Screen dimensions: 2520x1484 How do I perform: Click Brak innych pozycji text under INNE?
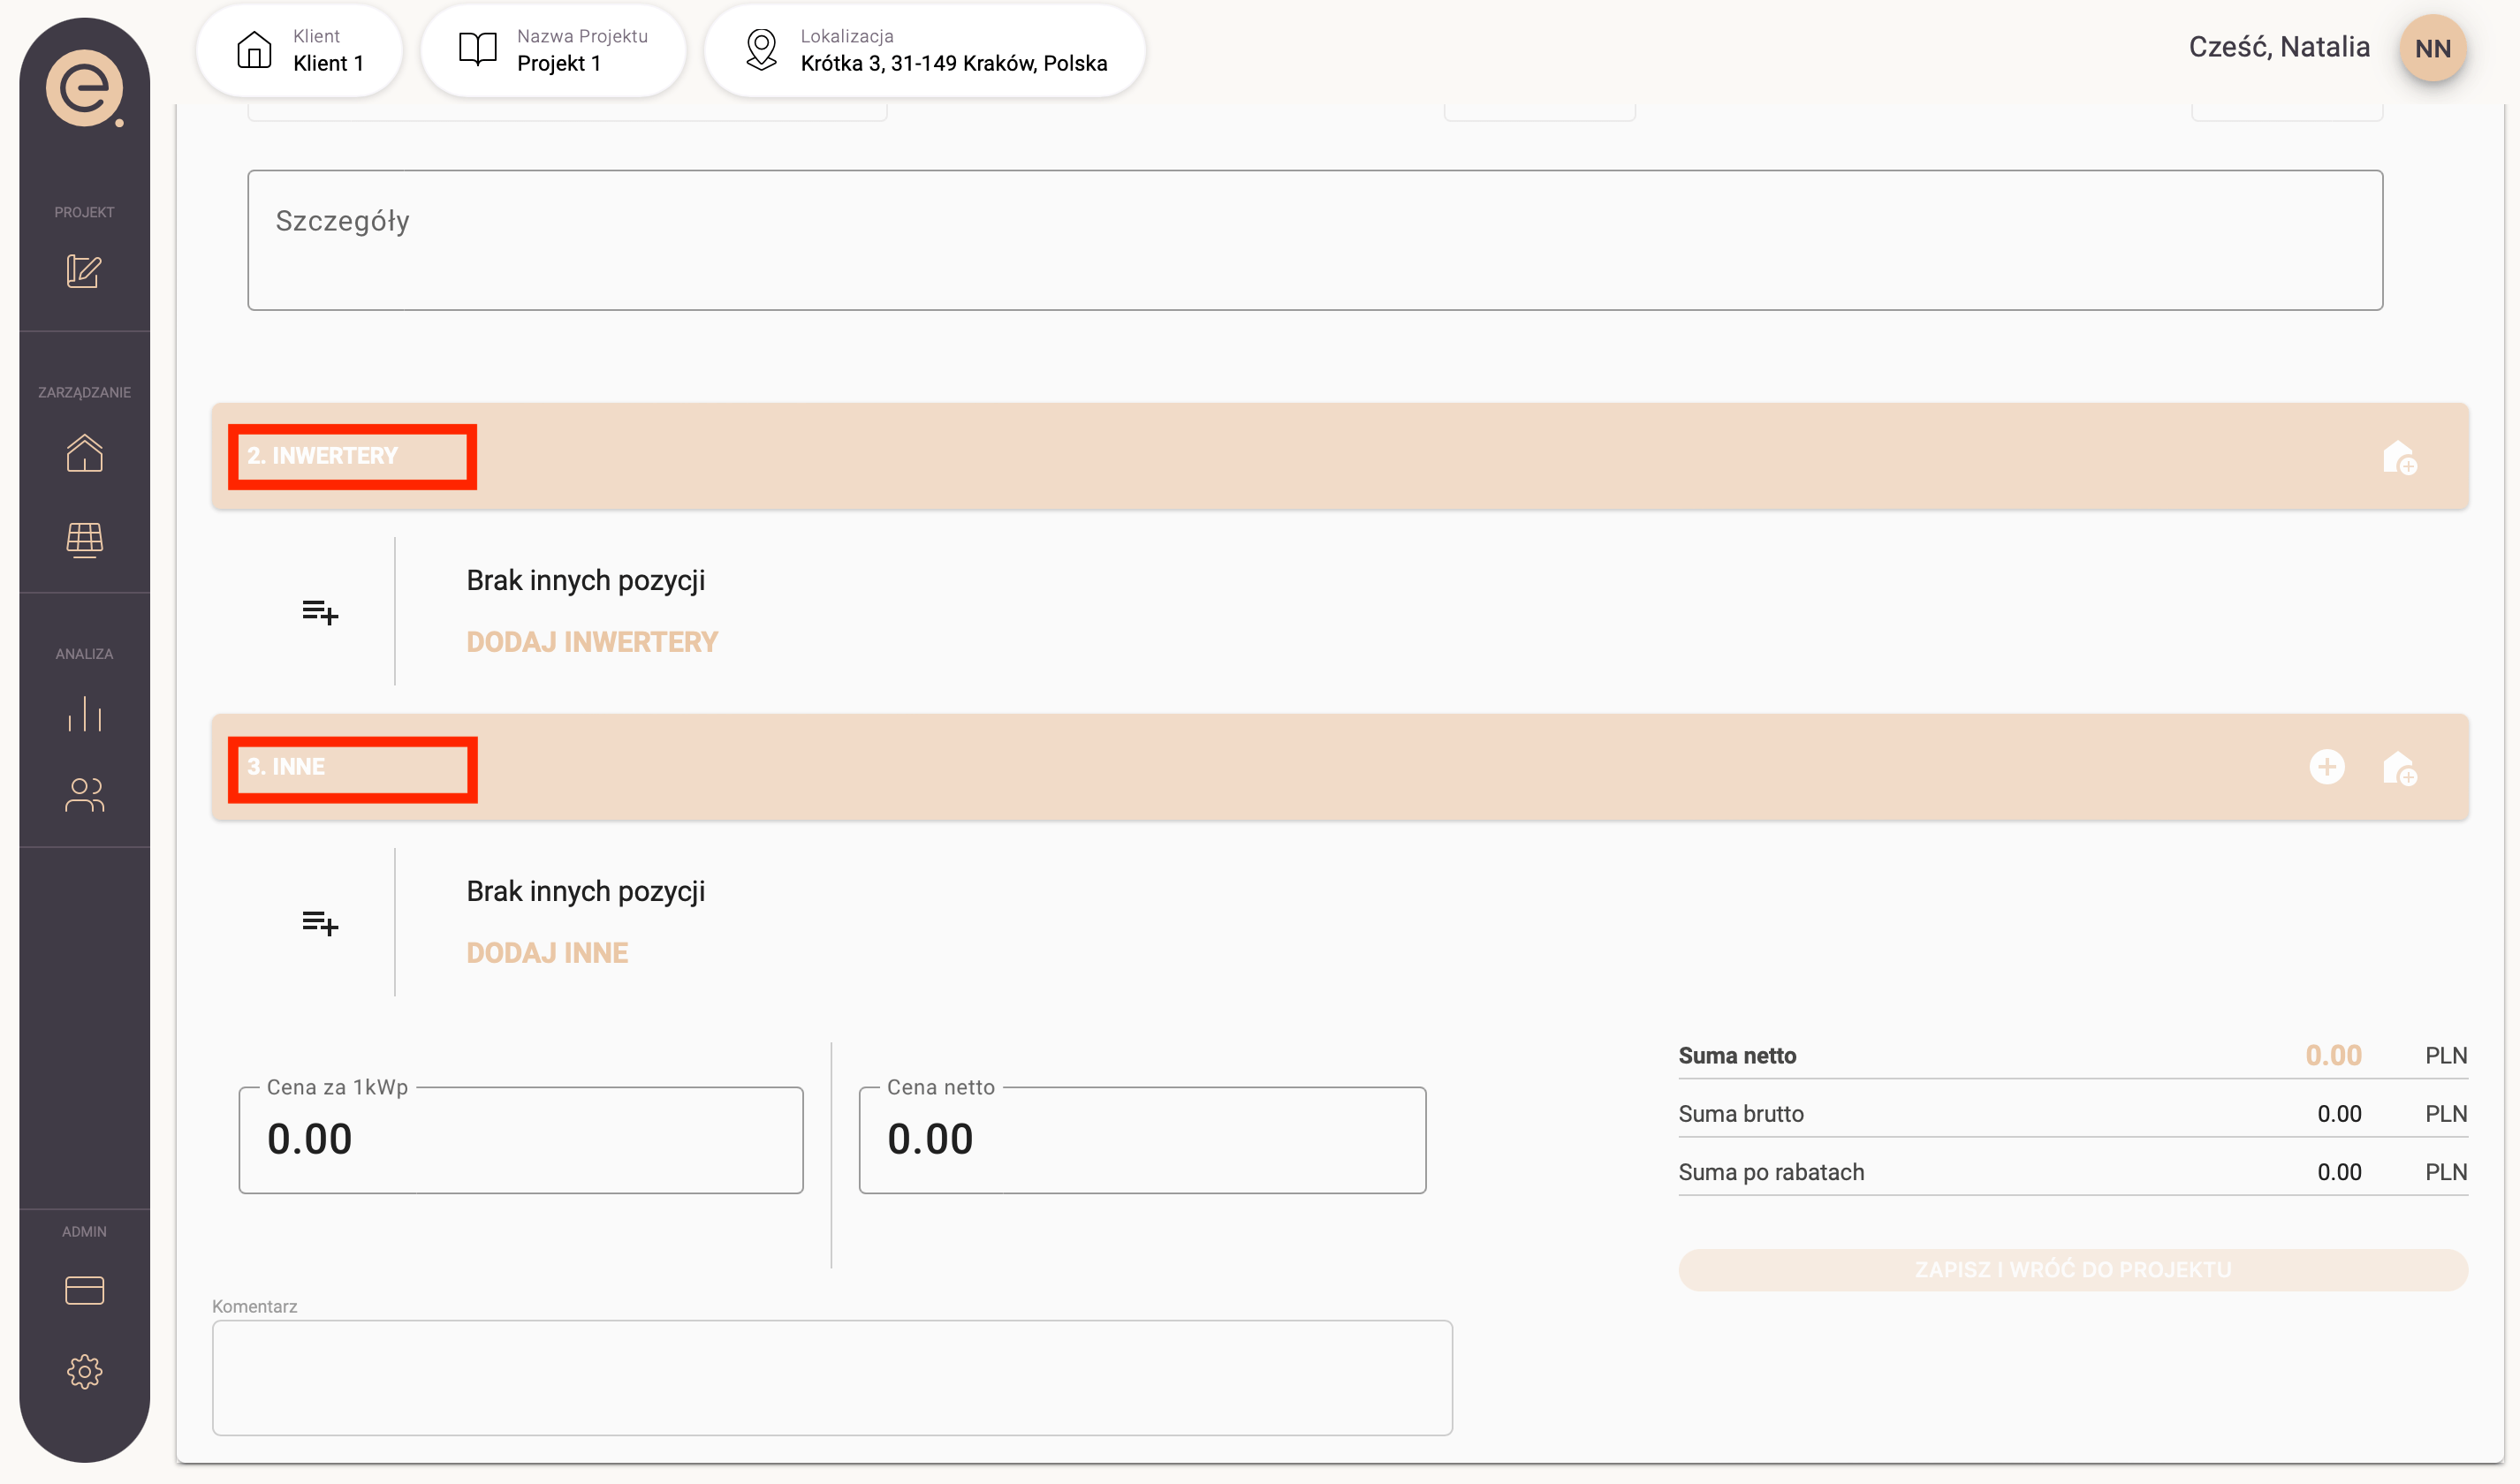(586, 891)
